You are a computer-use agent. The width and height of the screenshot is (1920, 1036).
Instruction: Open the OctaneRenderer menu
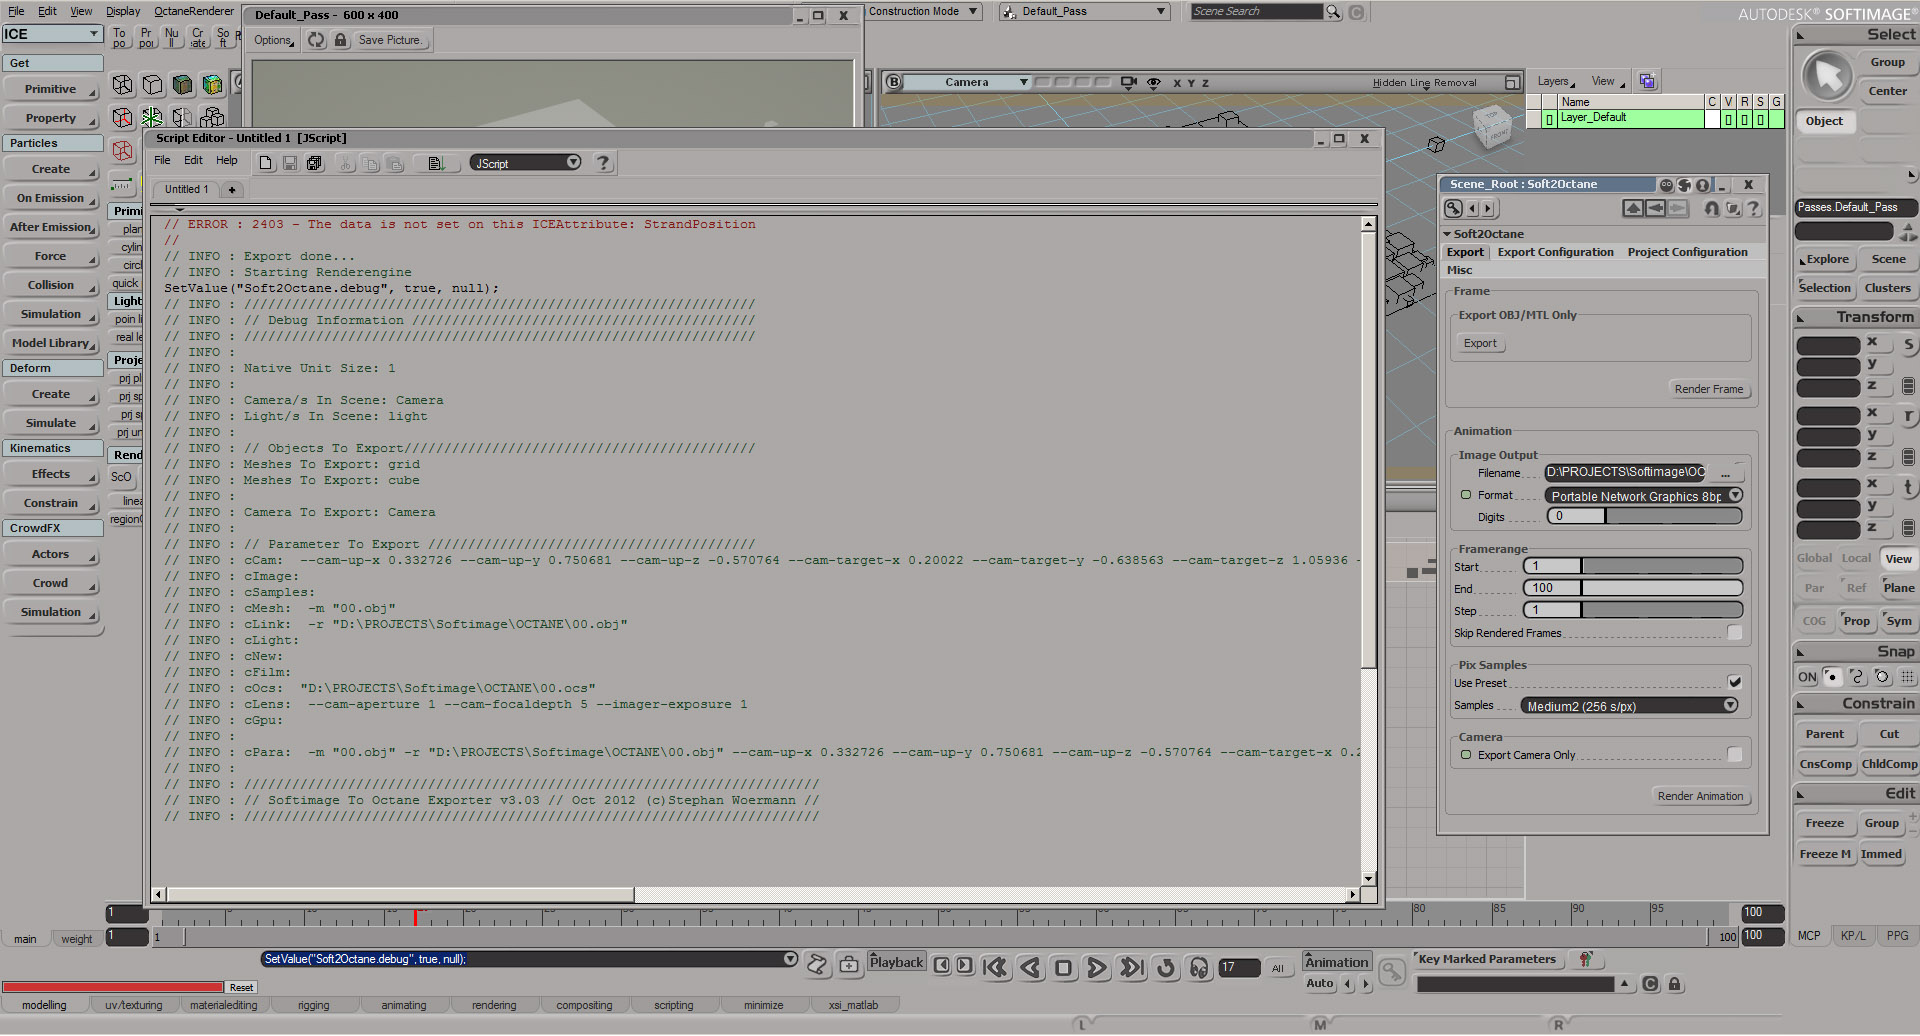click(194, 11)
